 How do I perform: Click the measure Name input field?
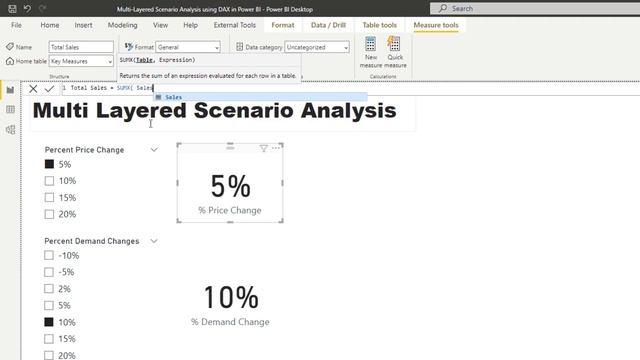click(81, 47)
